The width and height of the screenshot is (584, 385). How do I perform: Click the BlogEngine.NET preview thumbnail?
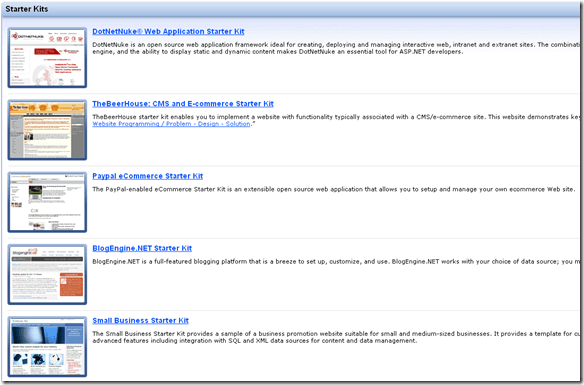tap(47, 274)
